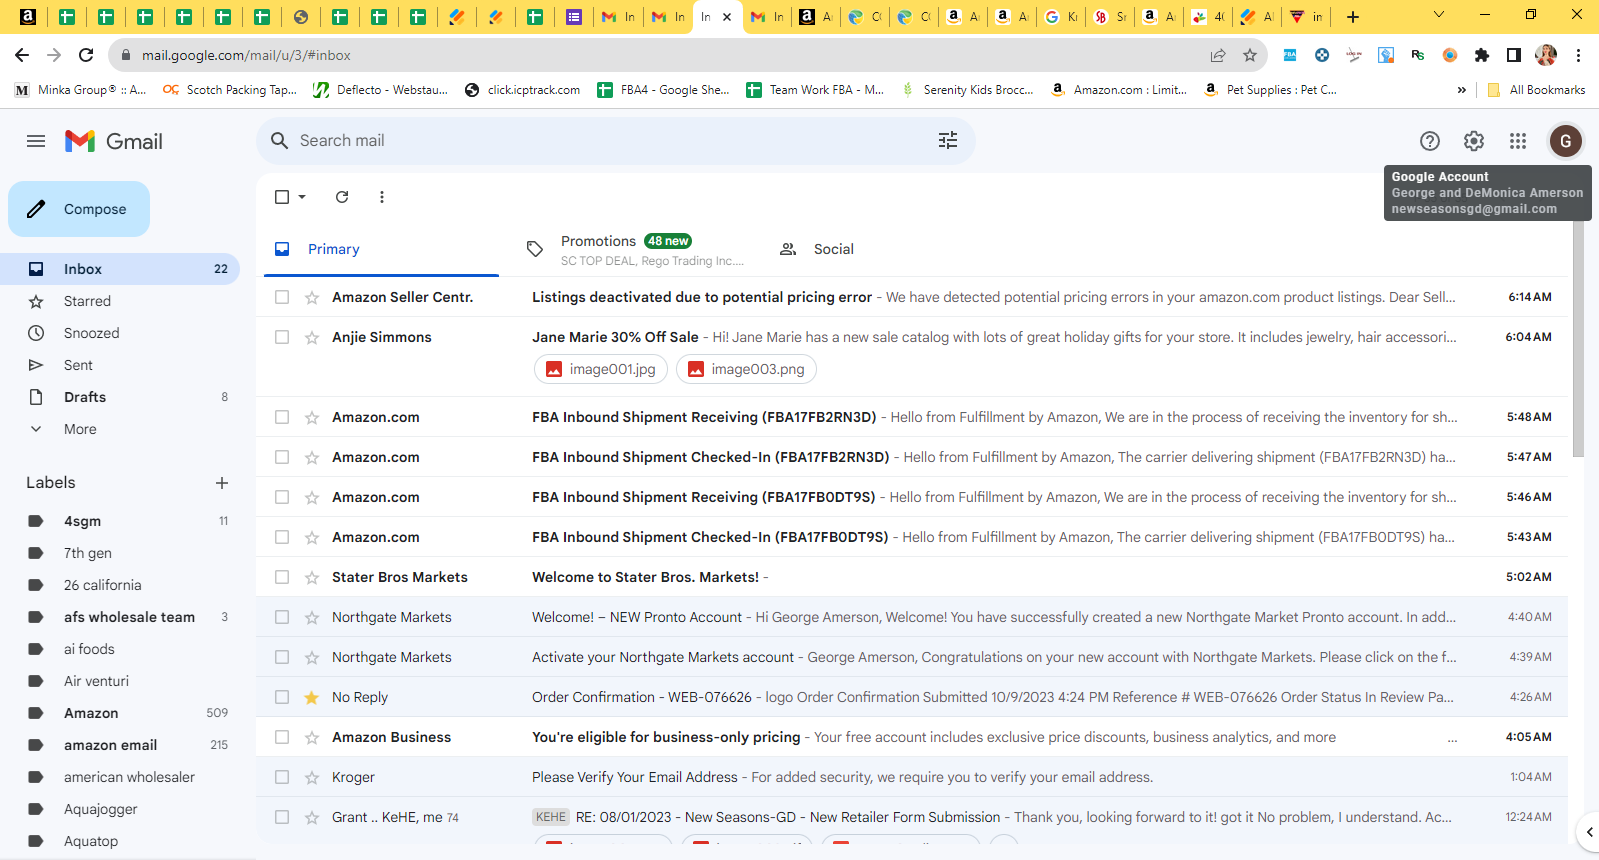The image size is (1599, 860).
Task: Star the Amazon Seller Centr. email
Action: coord(312,297)
